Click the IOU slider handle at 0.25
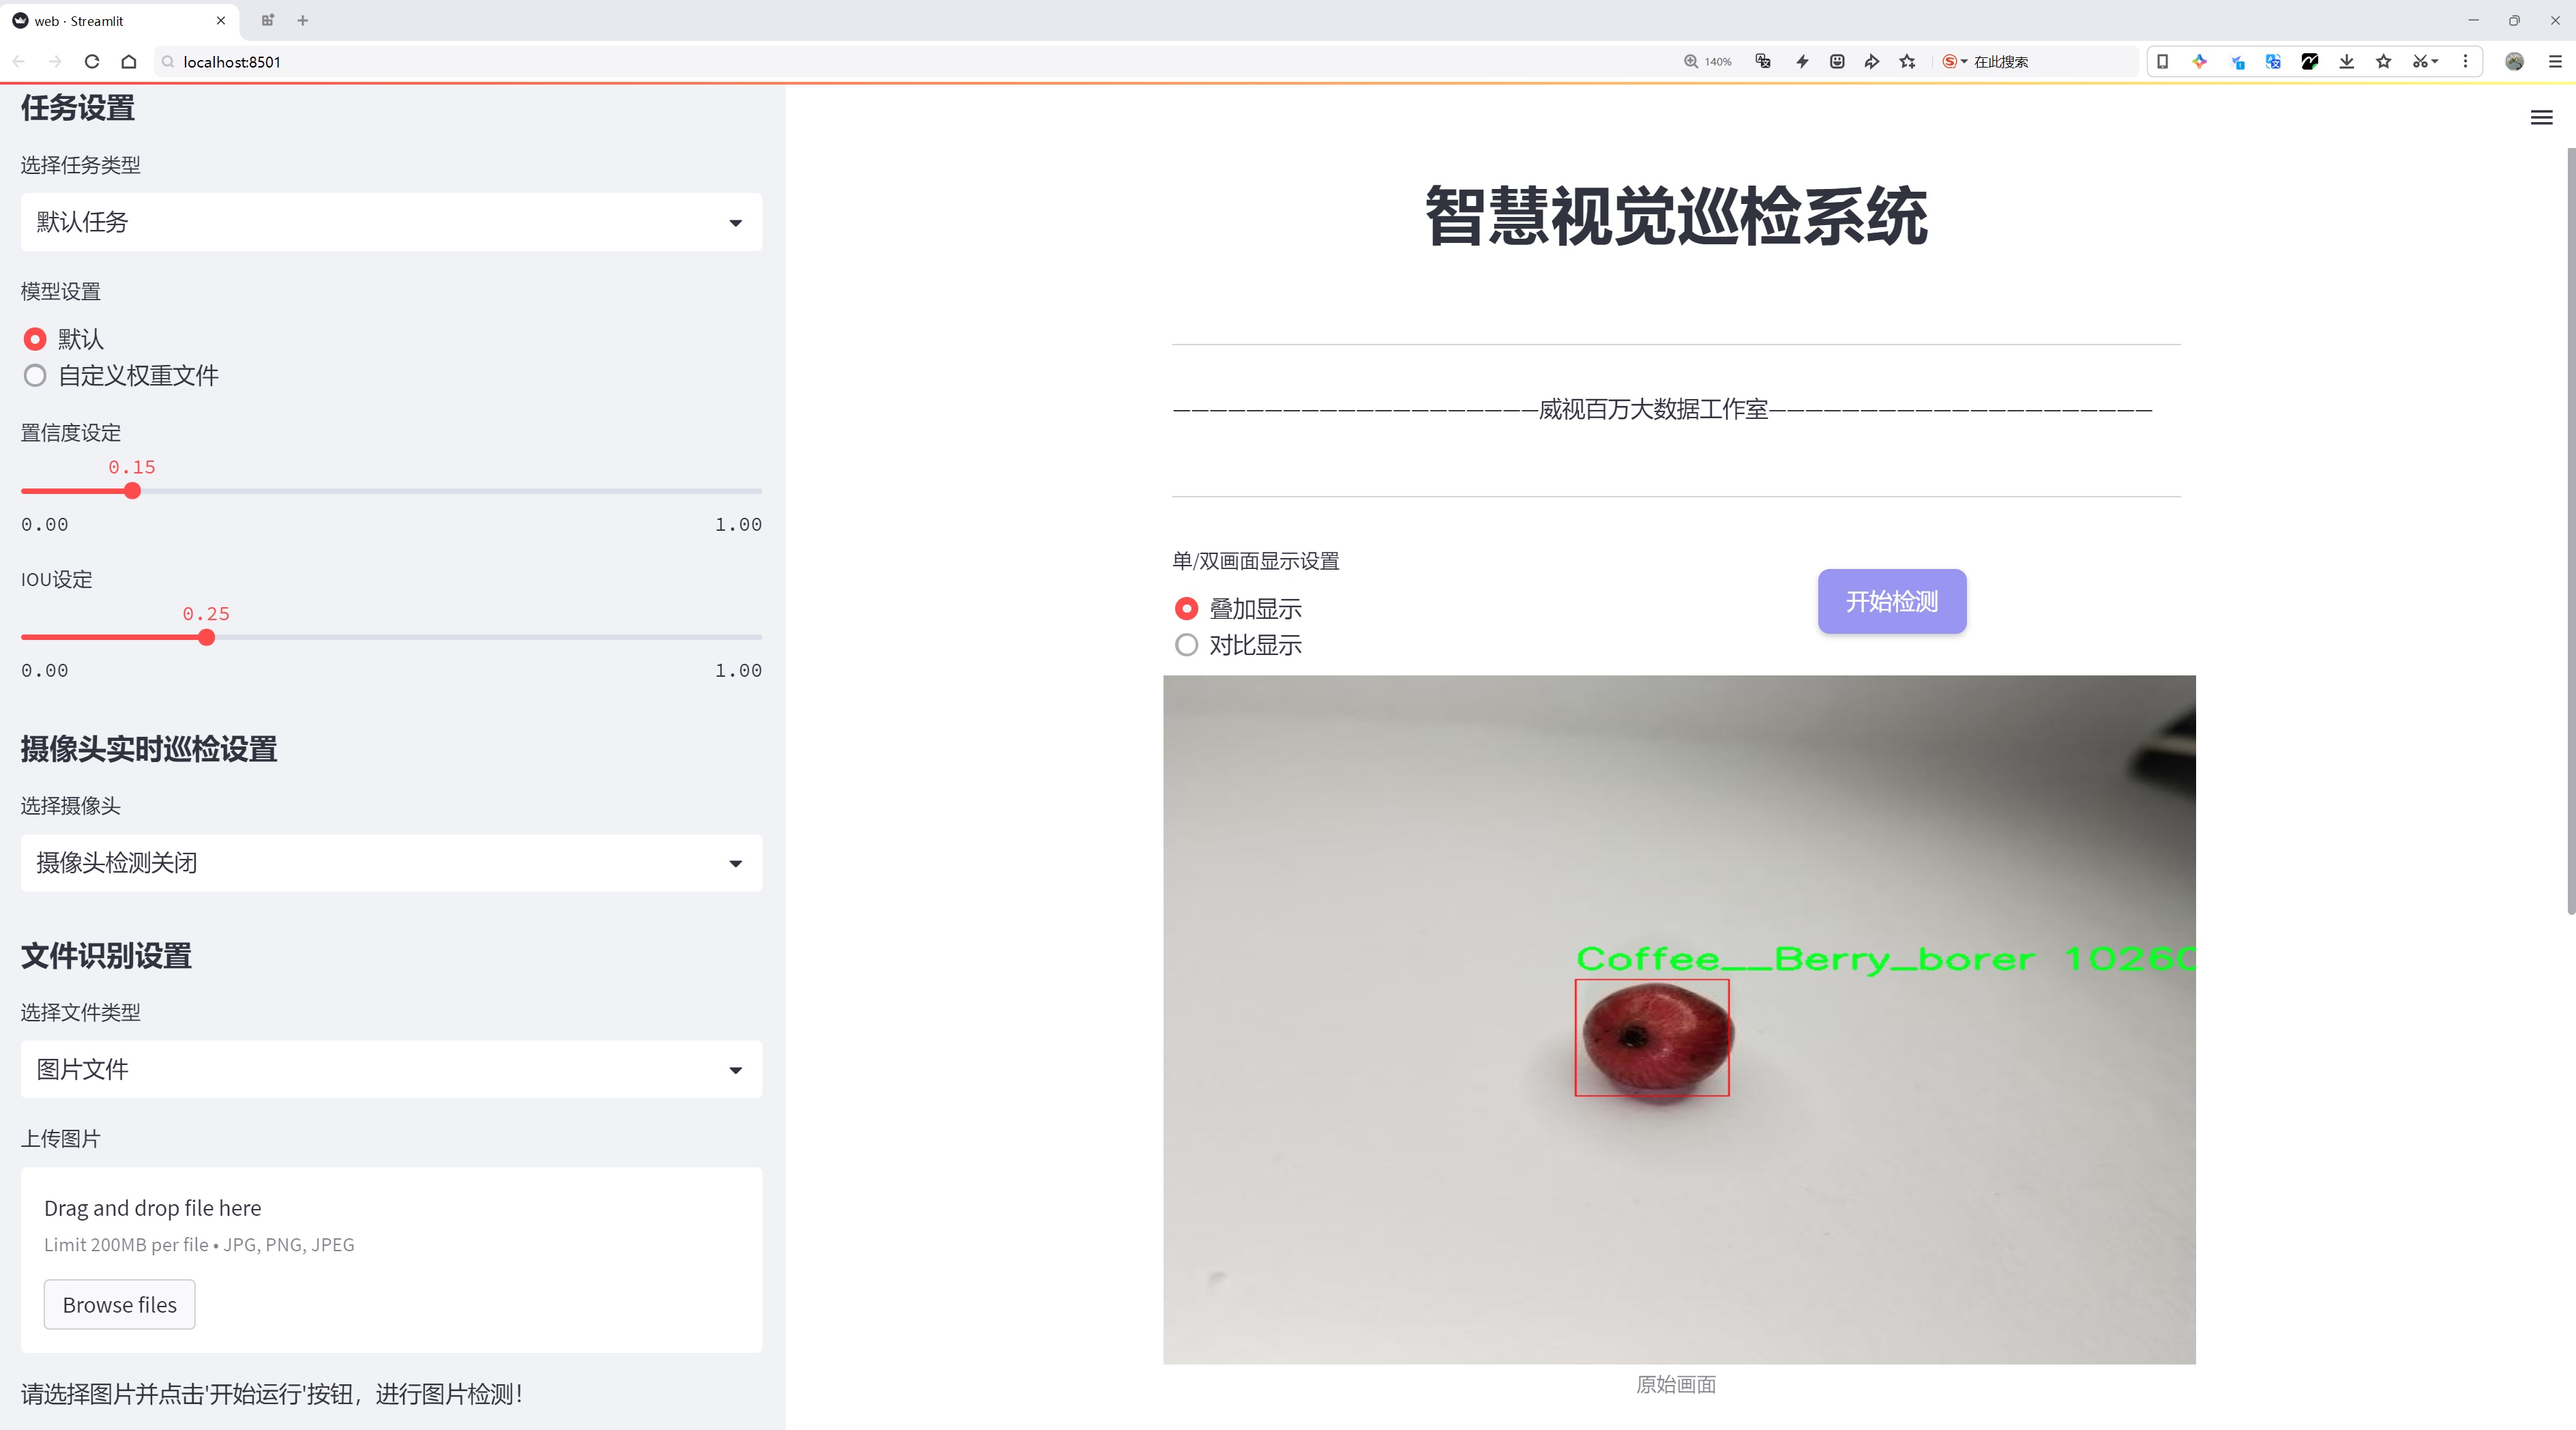Image resolution: width=2576 pixels, height=1430 pixels. point(206,637)
